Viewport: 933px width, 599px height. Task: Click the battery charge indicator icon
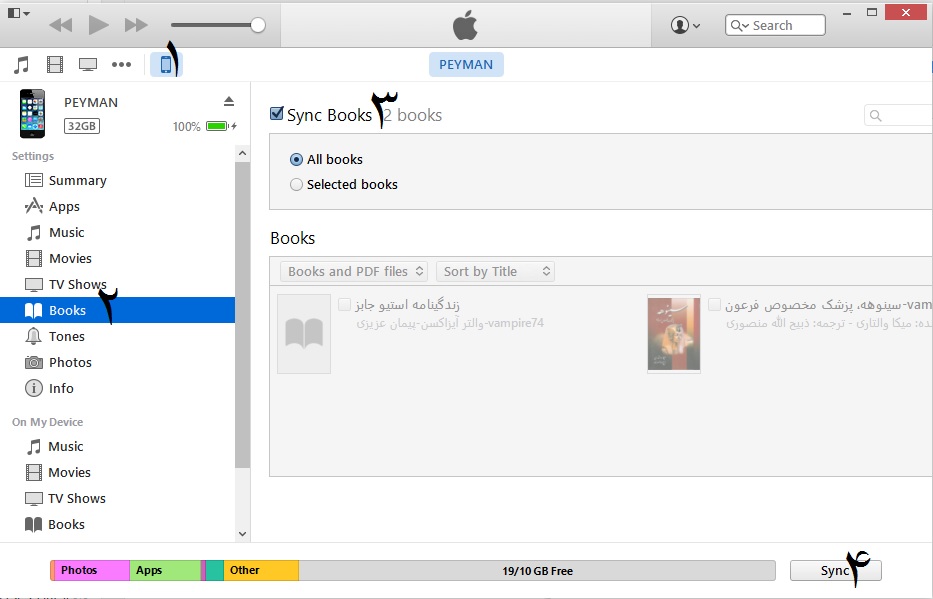click(x=220, y=126)
